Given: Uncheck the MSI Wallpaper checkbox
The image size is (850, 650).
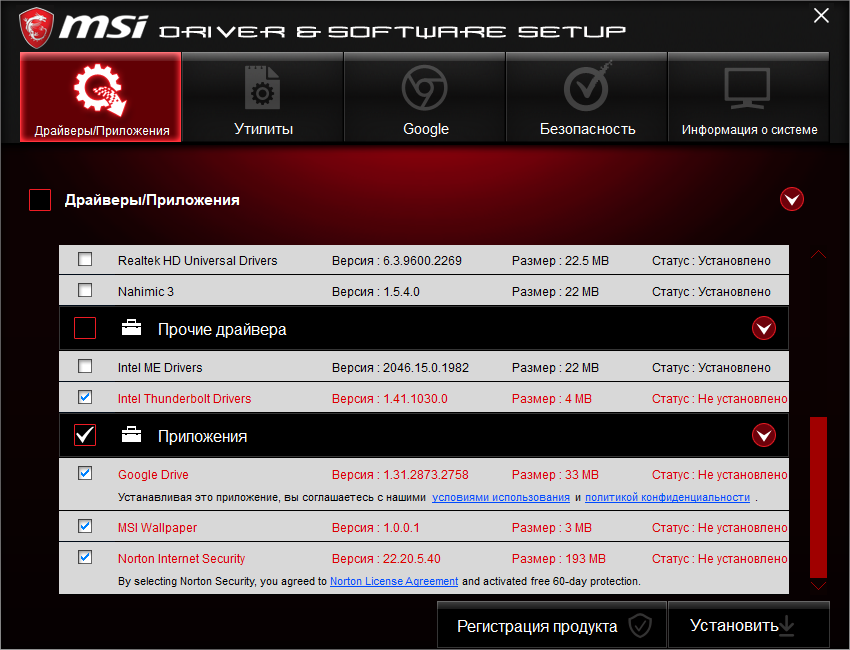Looking at the screenshot, I should (85, 526).
